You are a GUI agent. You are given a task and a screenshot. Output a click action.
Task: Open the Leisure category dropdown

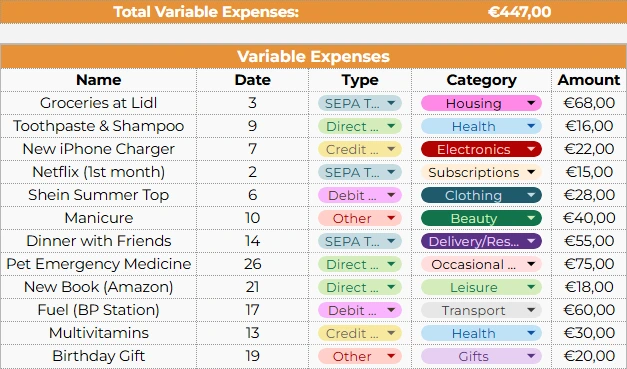coord(481,287)
